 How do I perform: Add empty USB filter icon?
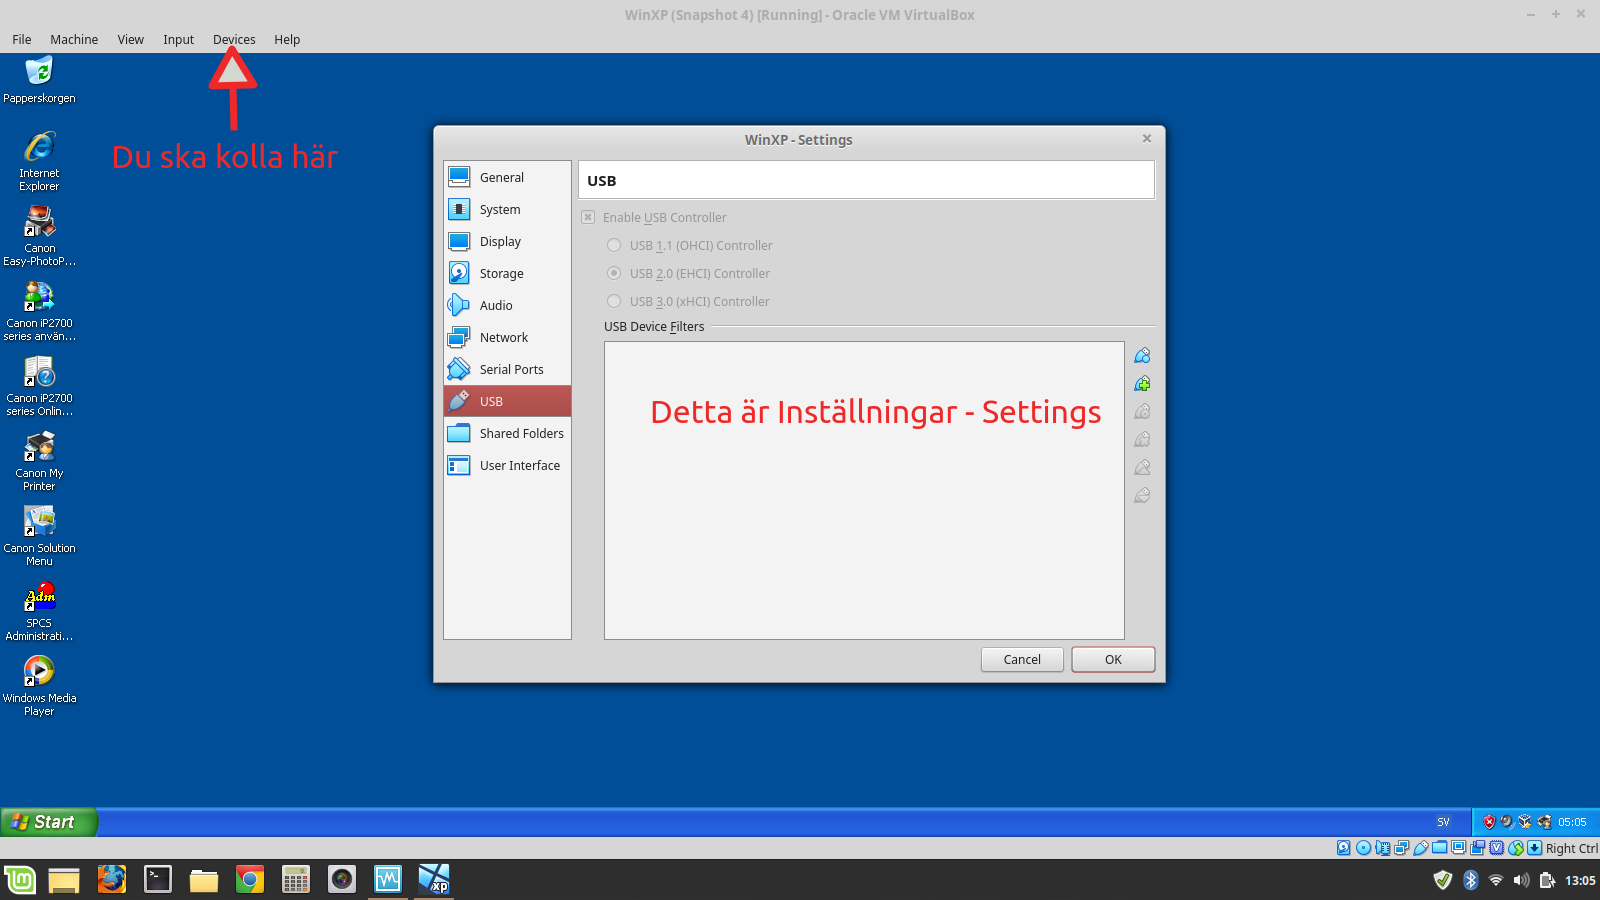pyautogui.click(x=1142, y=356)
